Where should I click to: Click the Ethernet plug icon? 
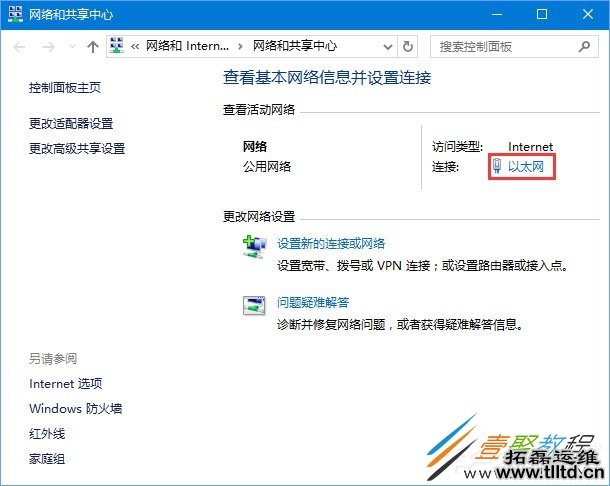pyautogui.click(x=497, y=166)
